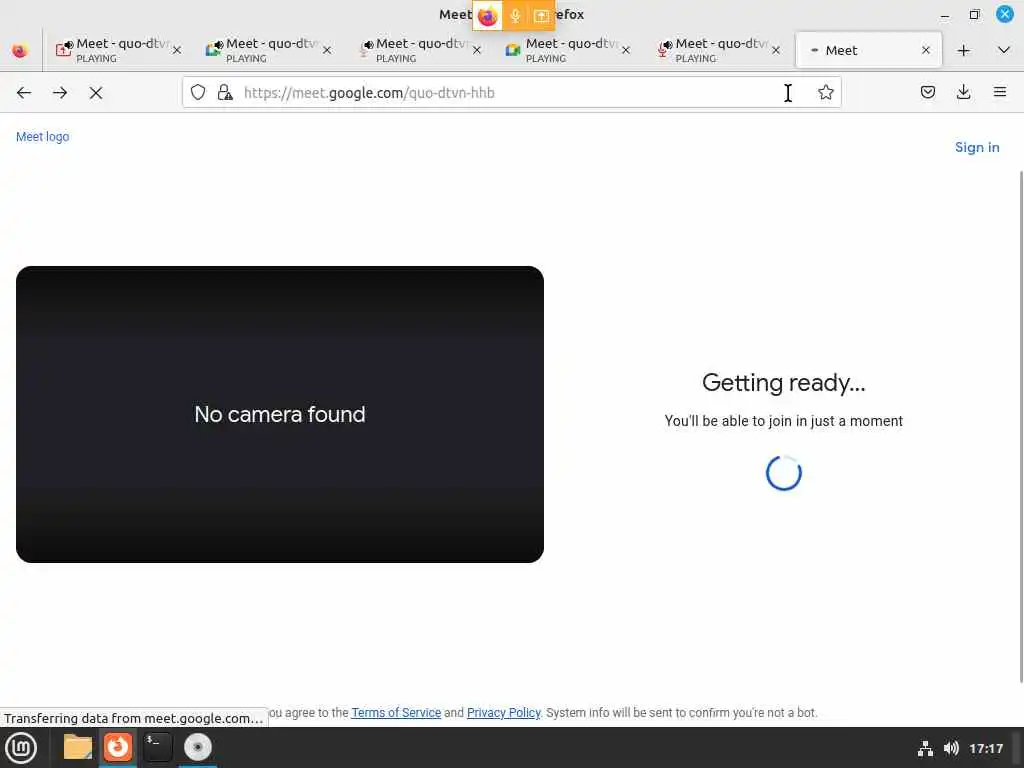Image resolution: width=1024 pixels, height=768 pixels.
Task: Close the active "Meet" tab
Action: (925, 50)
